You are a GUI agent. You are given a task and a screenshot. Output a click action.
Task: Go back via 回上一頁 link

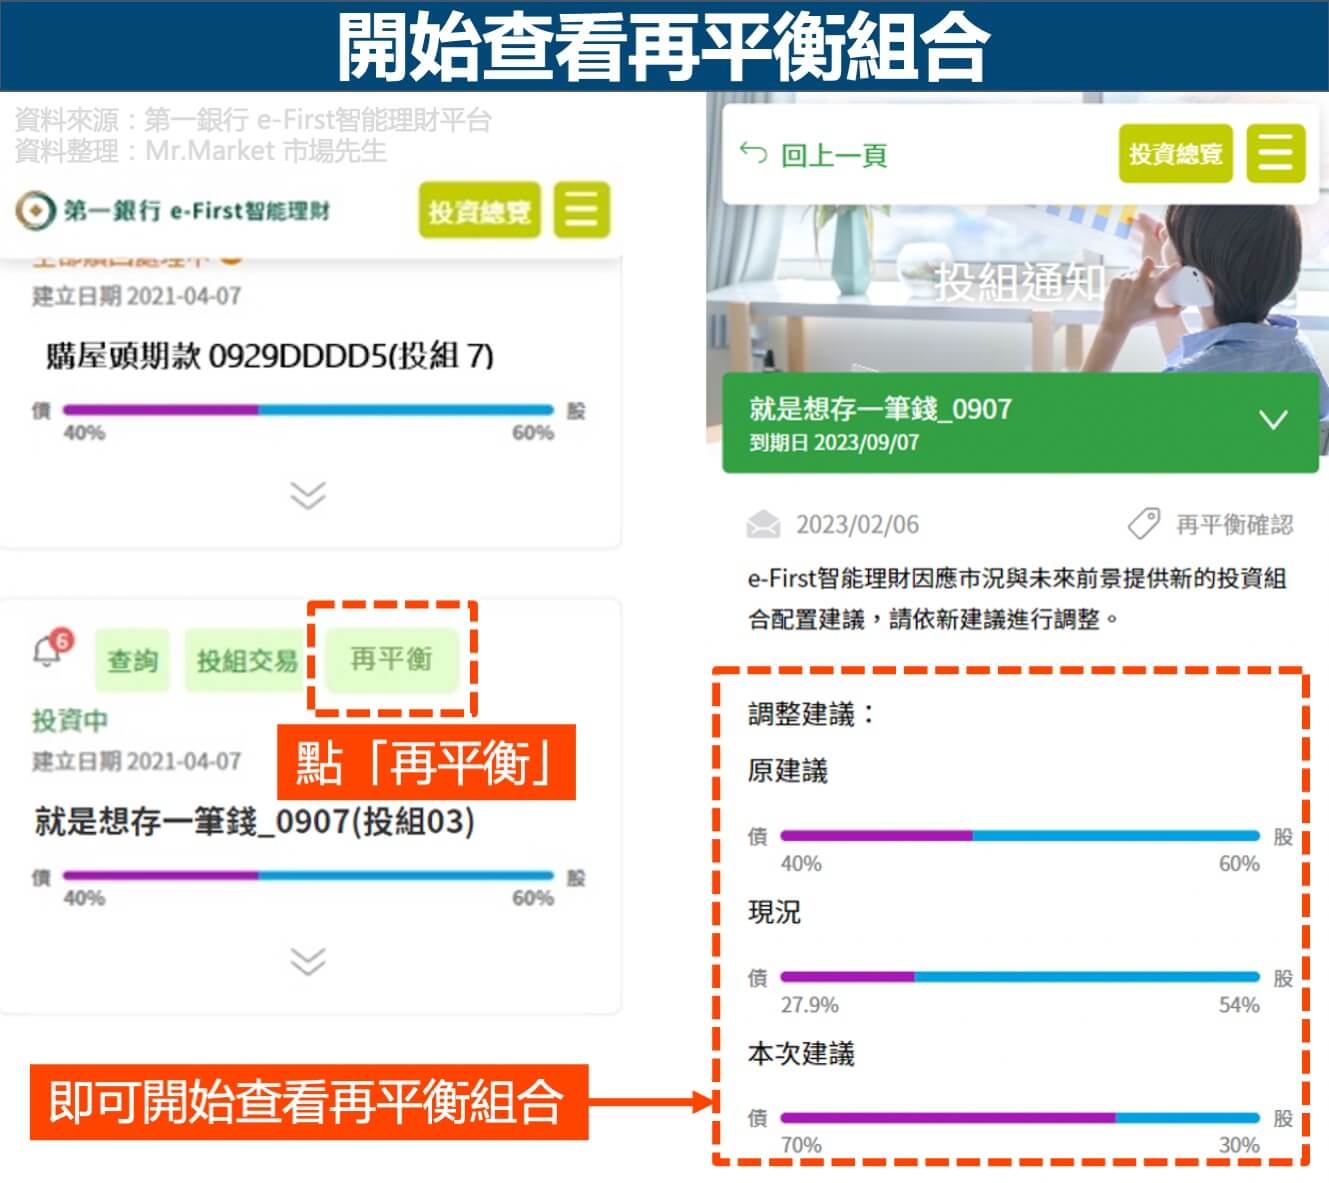pyautogui.click(x=833, y=155)
